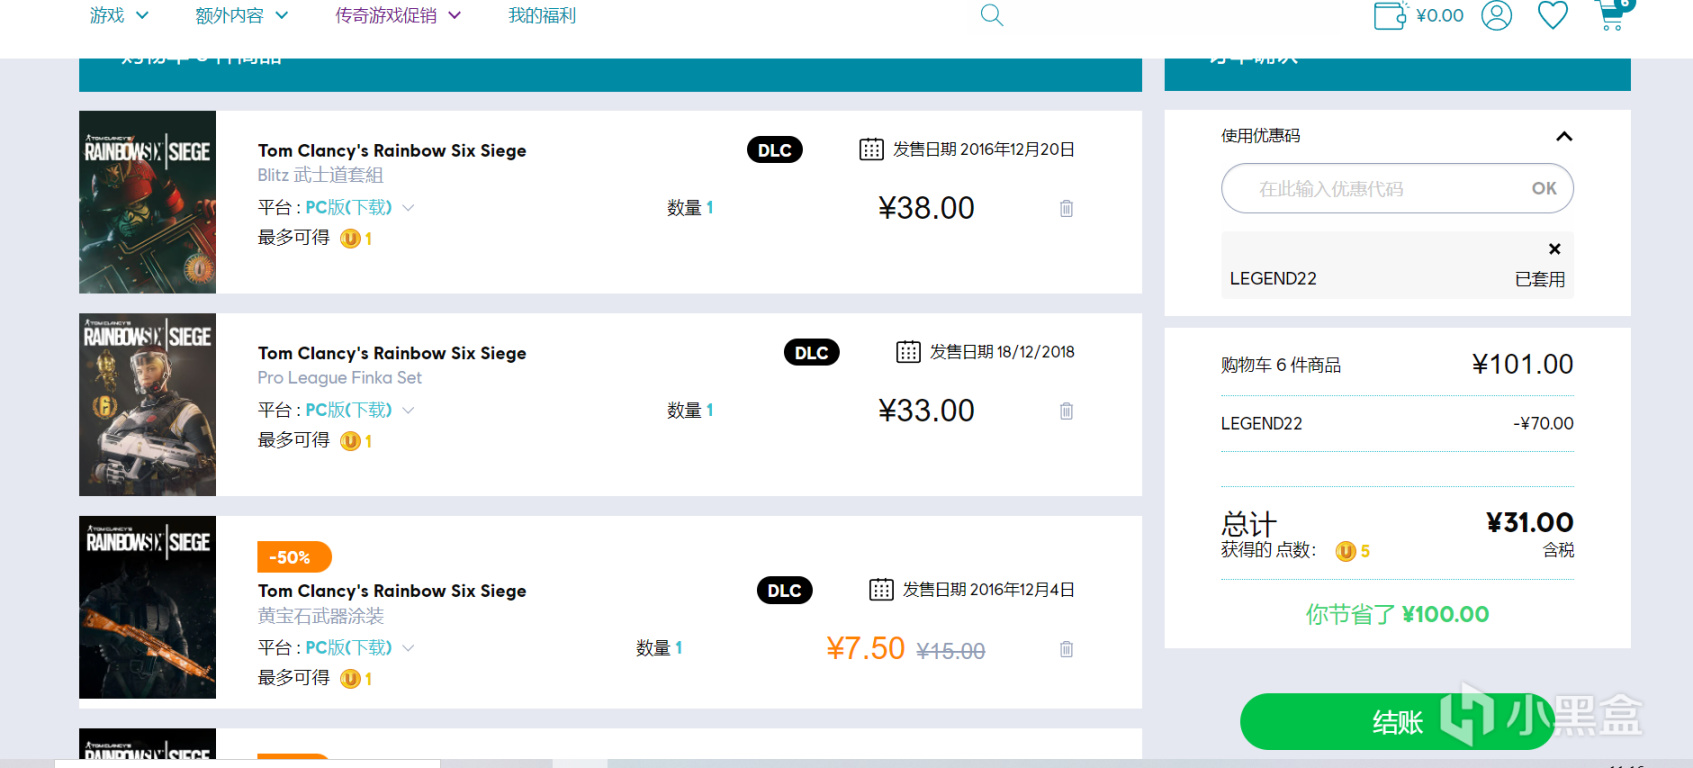Click the 你节省了 ¥100.00 savings text
Screen dimensions: 1693x768
point(1397,614)
